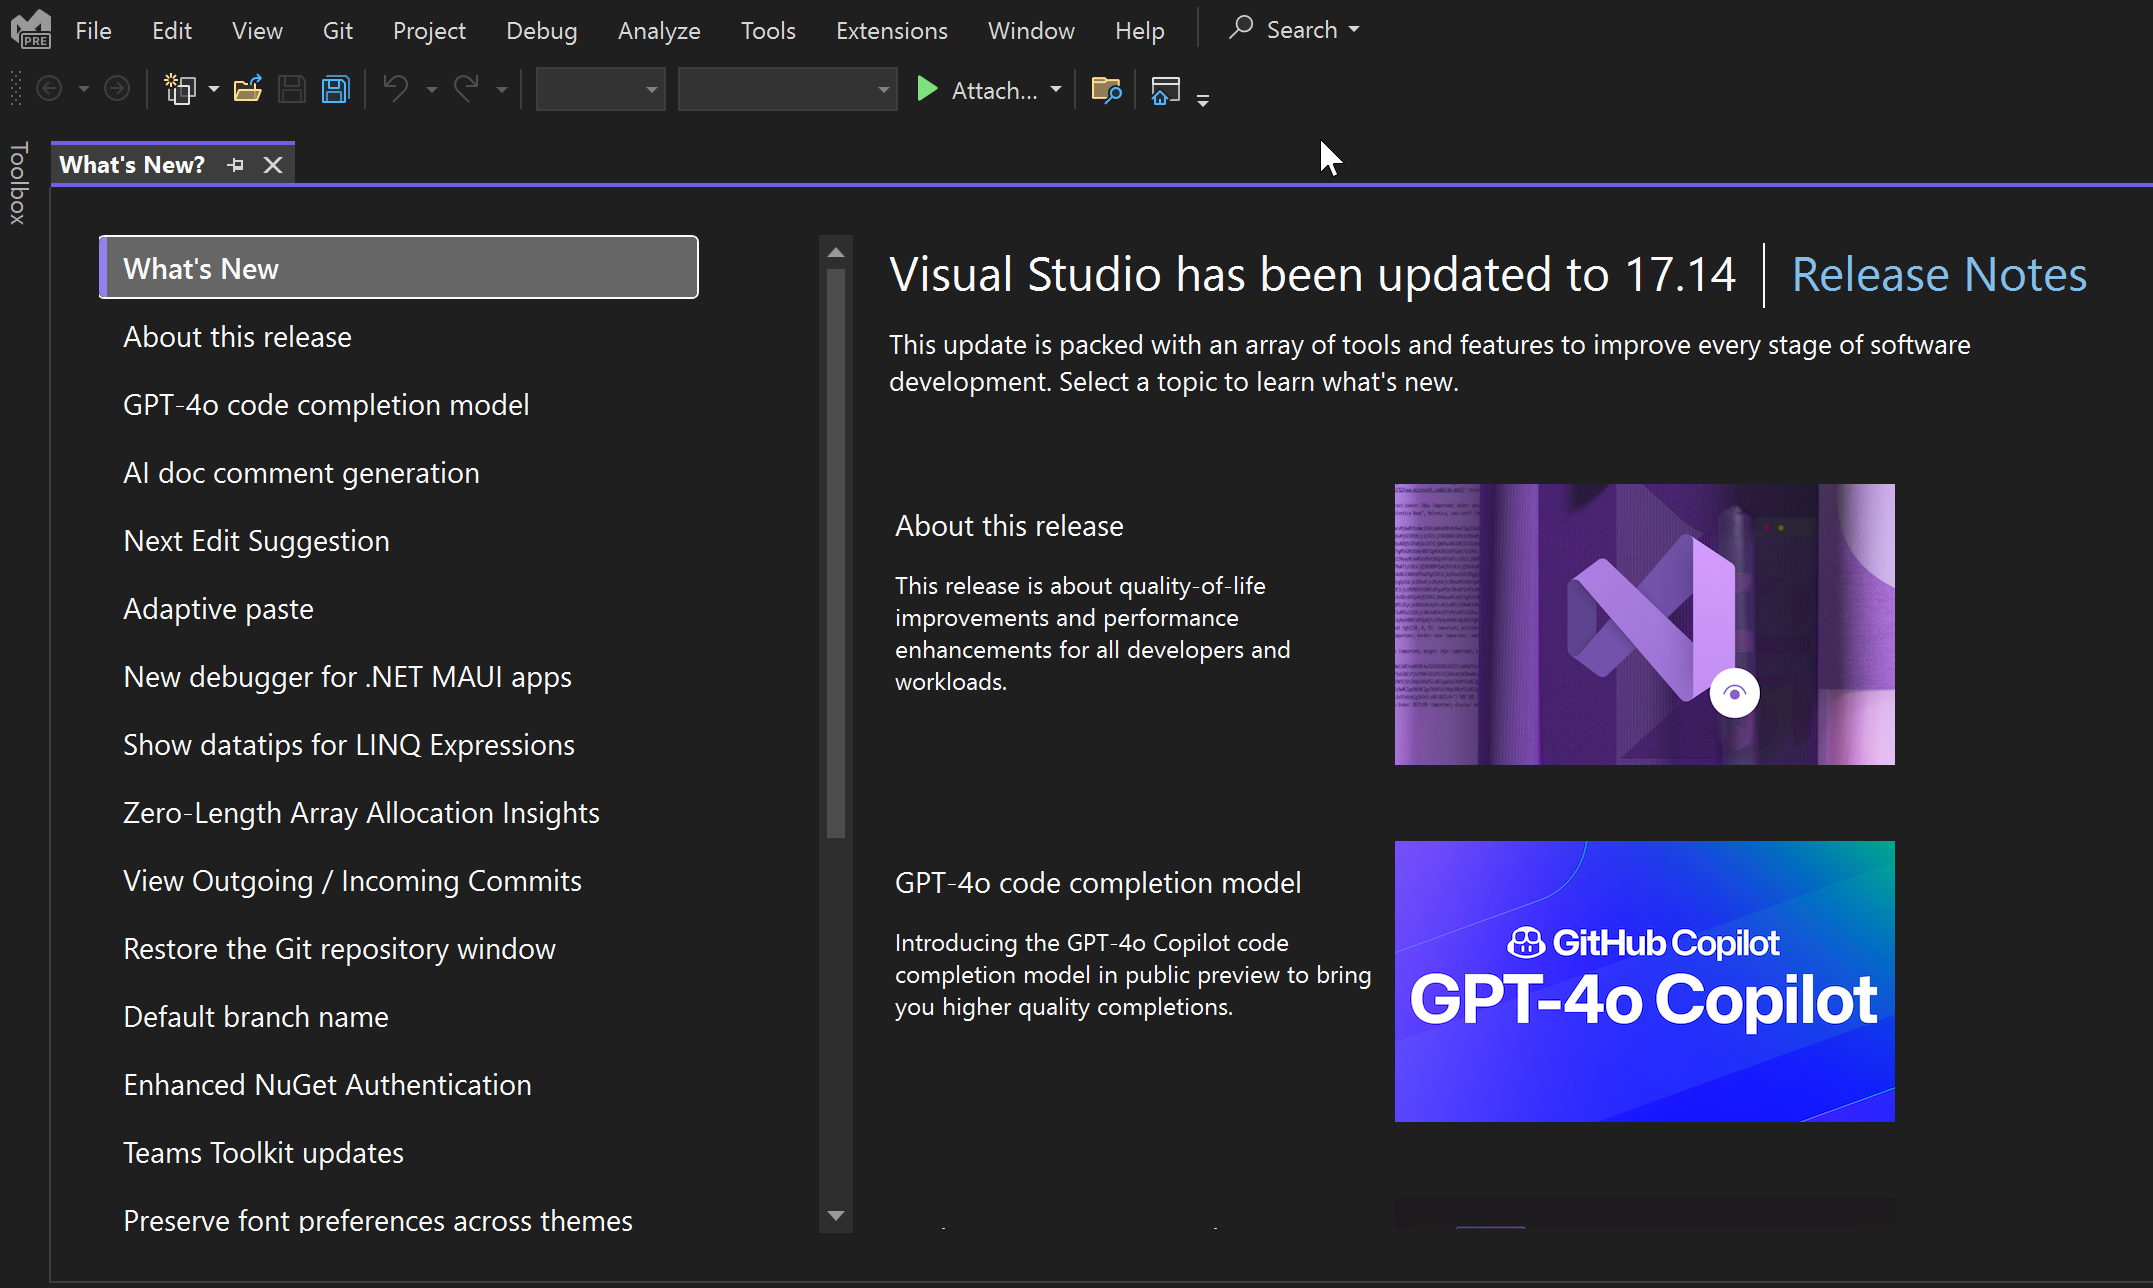Click the Navigate Backward arrow icon

[x=50, y=89]
